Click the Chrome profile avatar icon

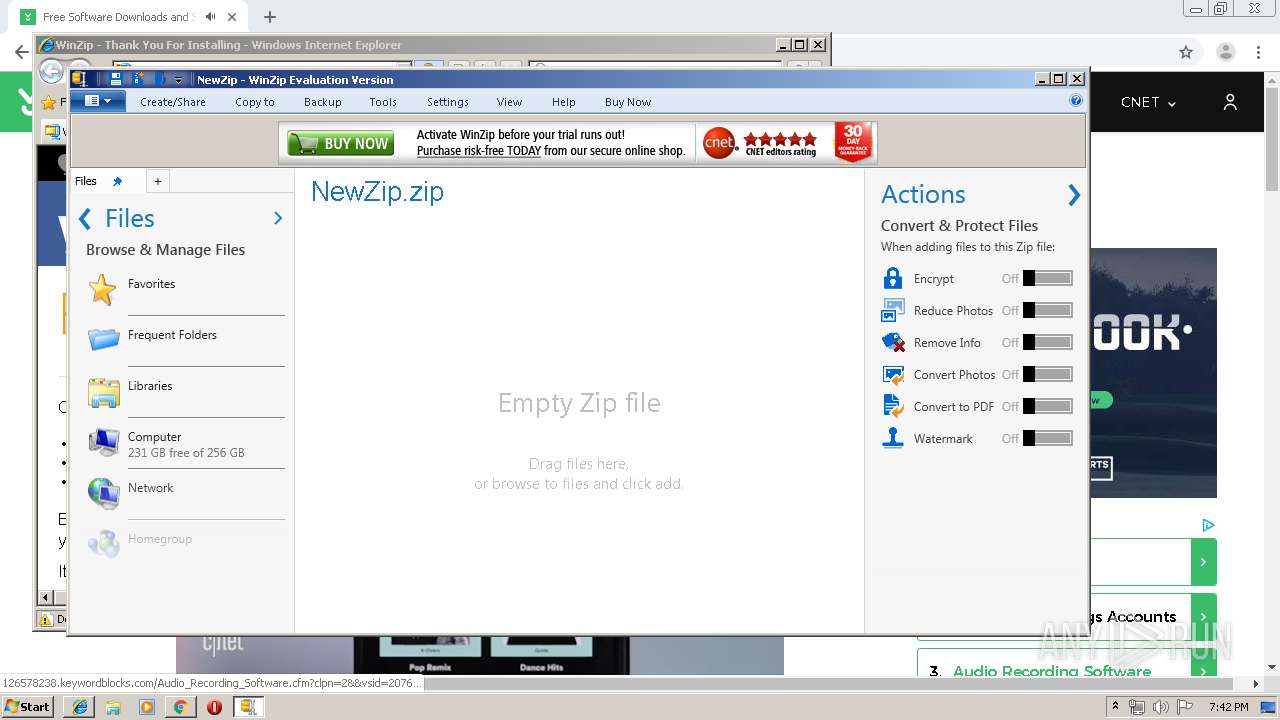pyautogui.click(x=1225, y=52)
